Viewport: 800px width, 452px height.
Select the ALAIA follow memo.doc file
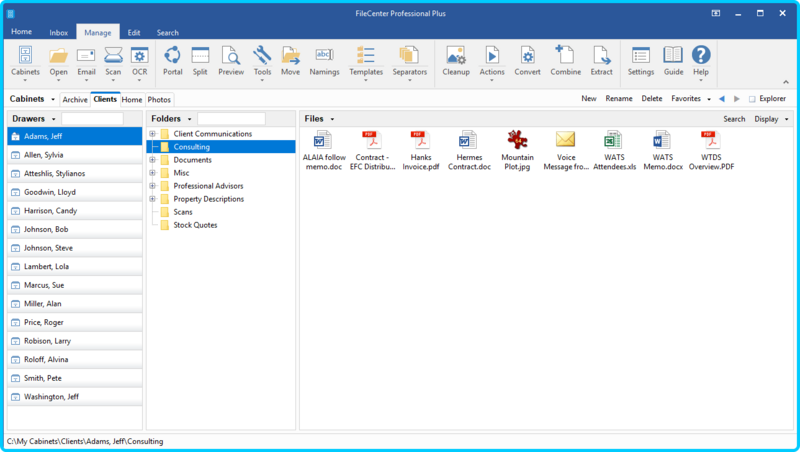pos(324,150)
